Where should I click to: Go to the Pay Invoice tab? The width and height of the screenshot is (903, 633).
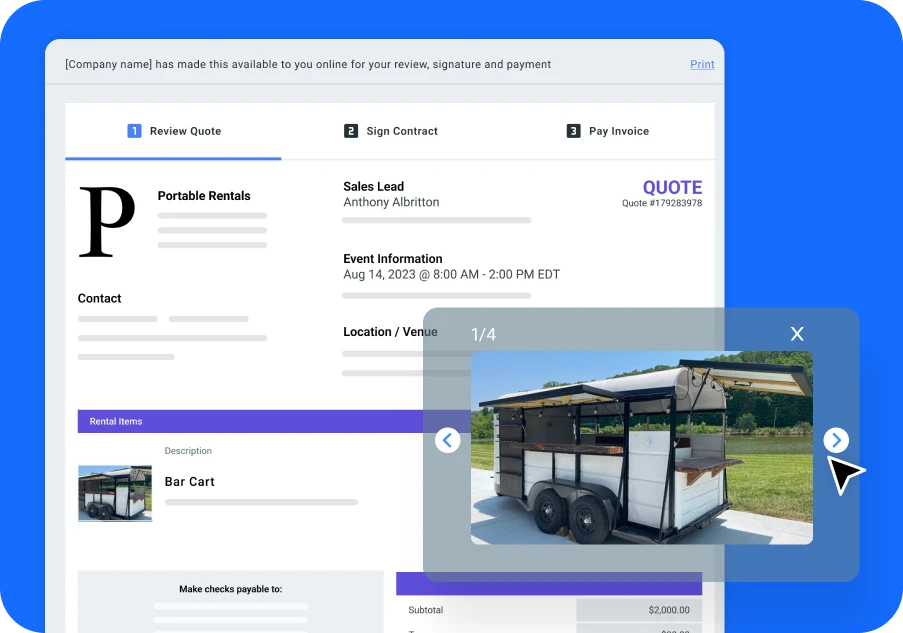click(x=618, y=131)
